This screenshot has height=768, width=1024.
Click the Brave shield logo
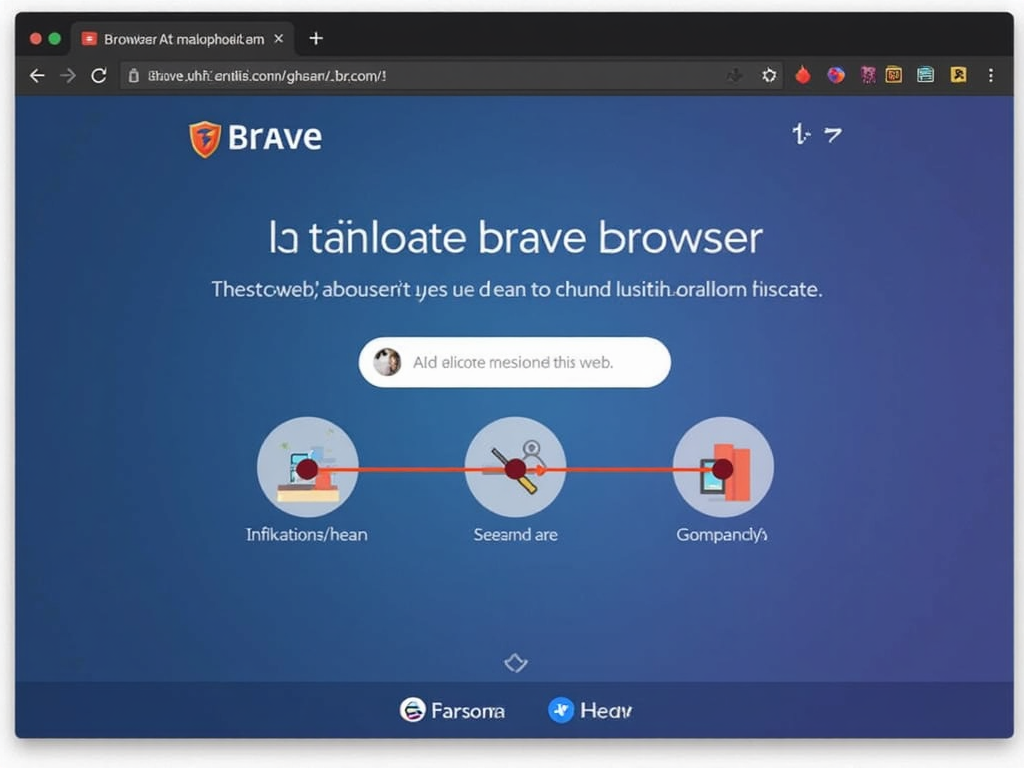tap(205, 139)
